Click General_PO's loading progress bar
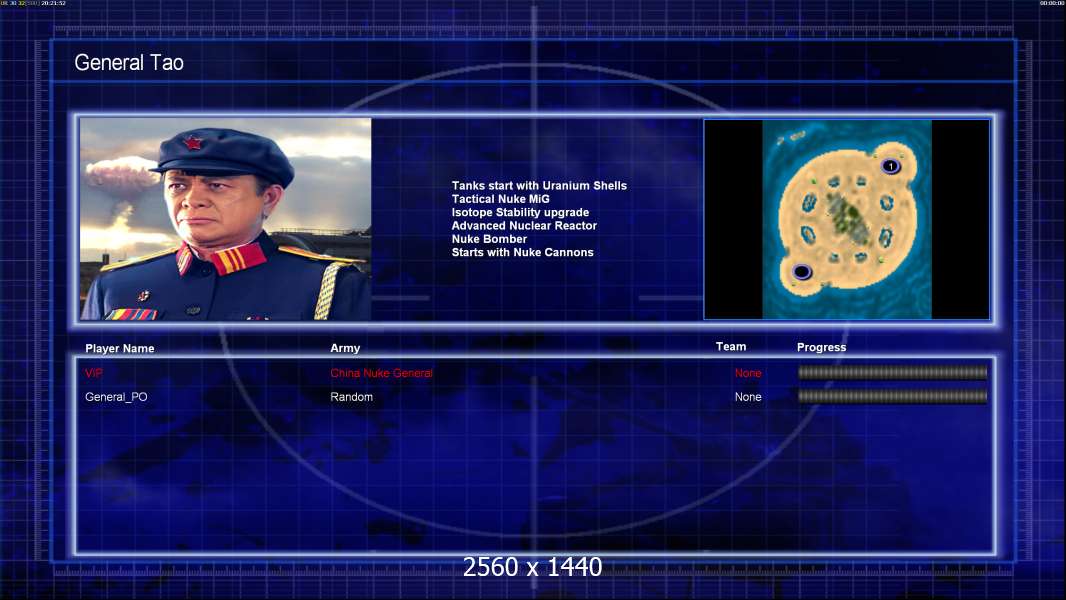The height and width of the screenshot is (600, 1066). [893, 396]
